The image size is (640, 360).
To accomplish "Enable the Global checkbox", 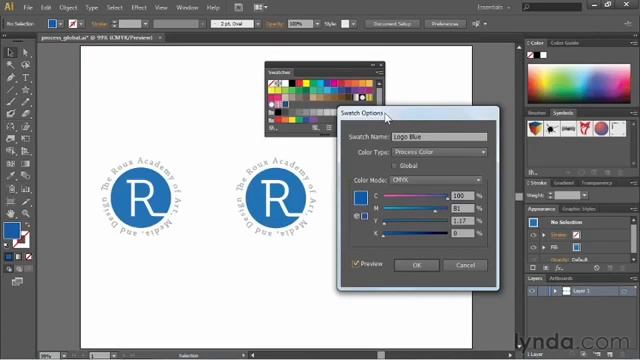I will click(x=394, y=166).
